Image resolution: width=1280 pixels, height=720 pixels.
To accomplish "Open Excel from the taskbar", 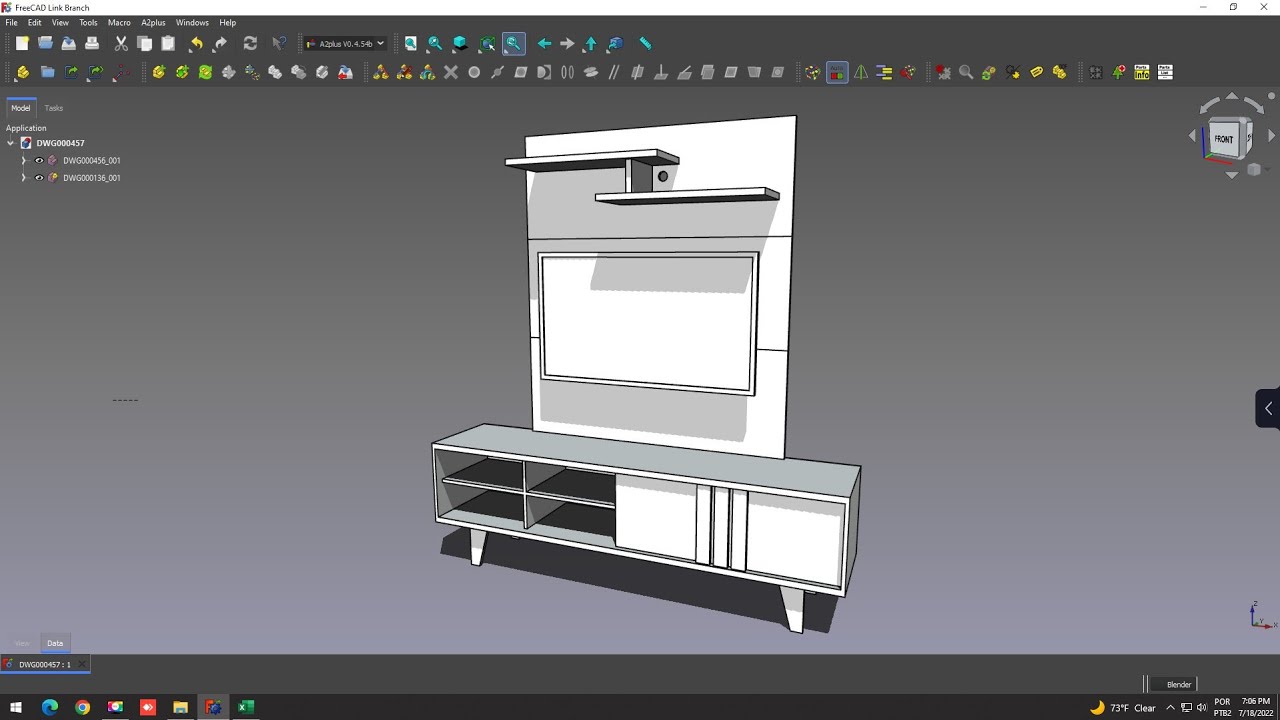I will [x=245, y=707].
